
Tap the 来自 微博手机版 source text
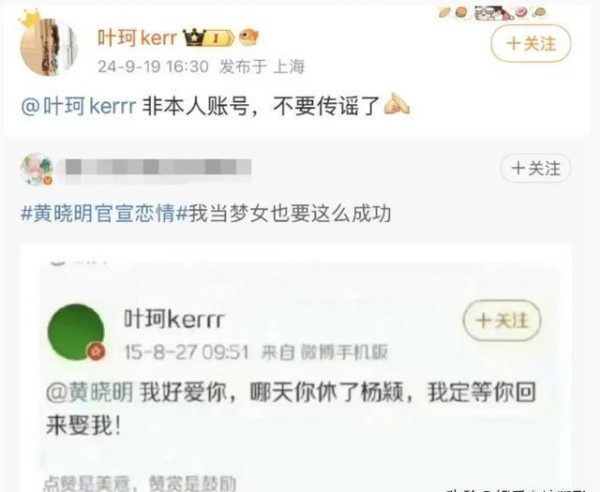[324, 352]
